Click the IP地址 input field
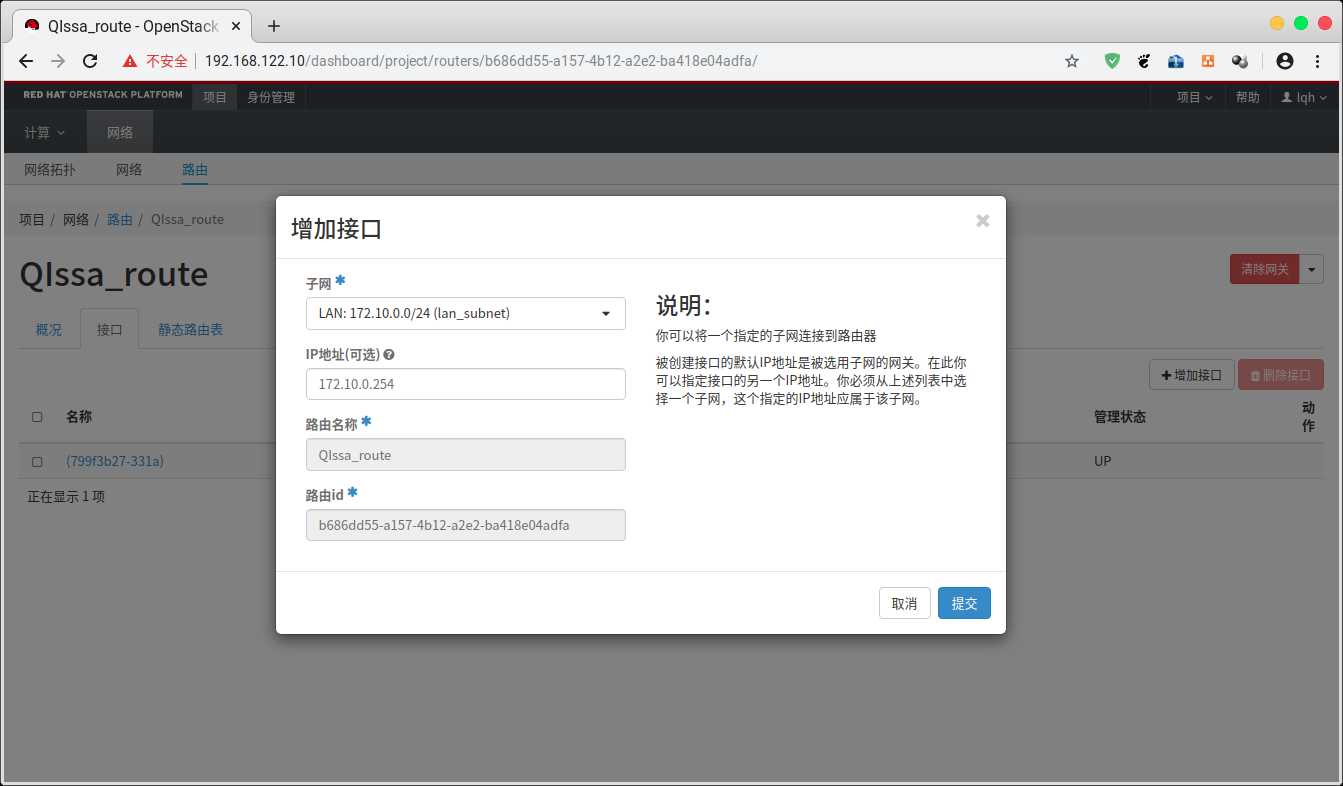 pos(465,384)
